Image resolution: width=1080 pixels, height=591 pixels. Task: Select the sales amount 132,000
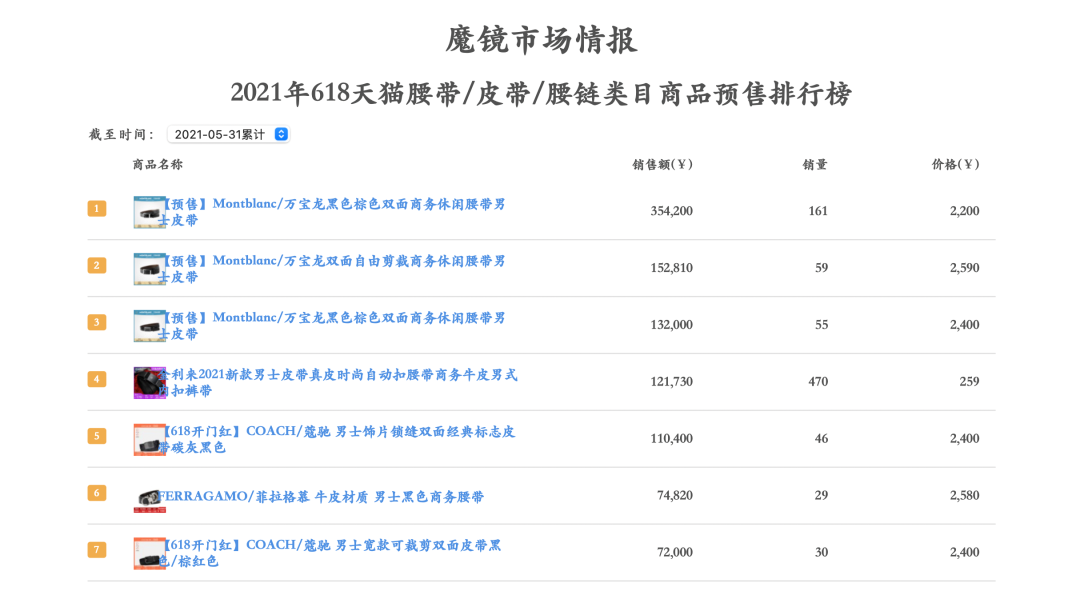[x=672, y=324]
